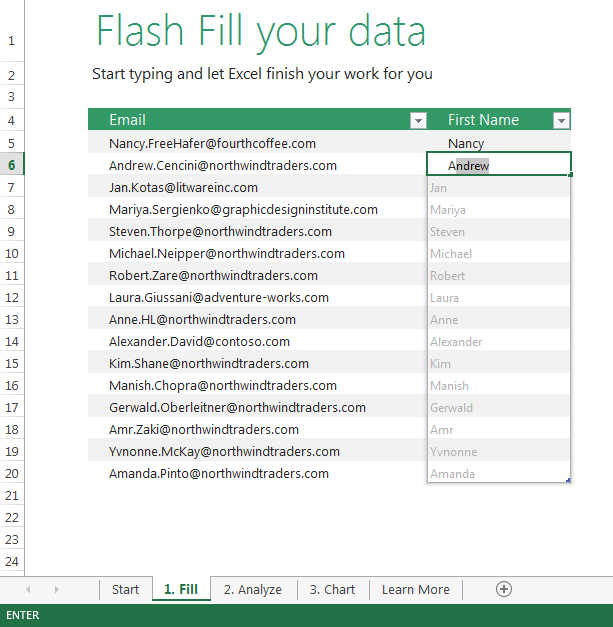This screenshot has width=613, height=627.
Task: Click the Jan flash fill suggestion
Action: tap(438, 187)
